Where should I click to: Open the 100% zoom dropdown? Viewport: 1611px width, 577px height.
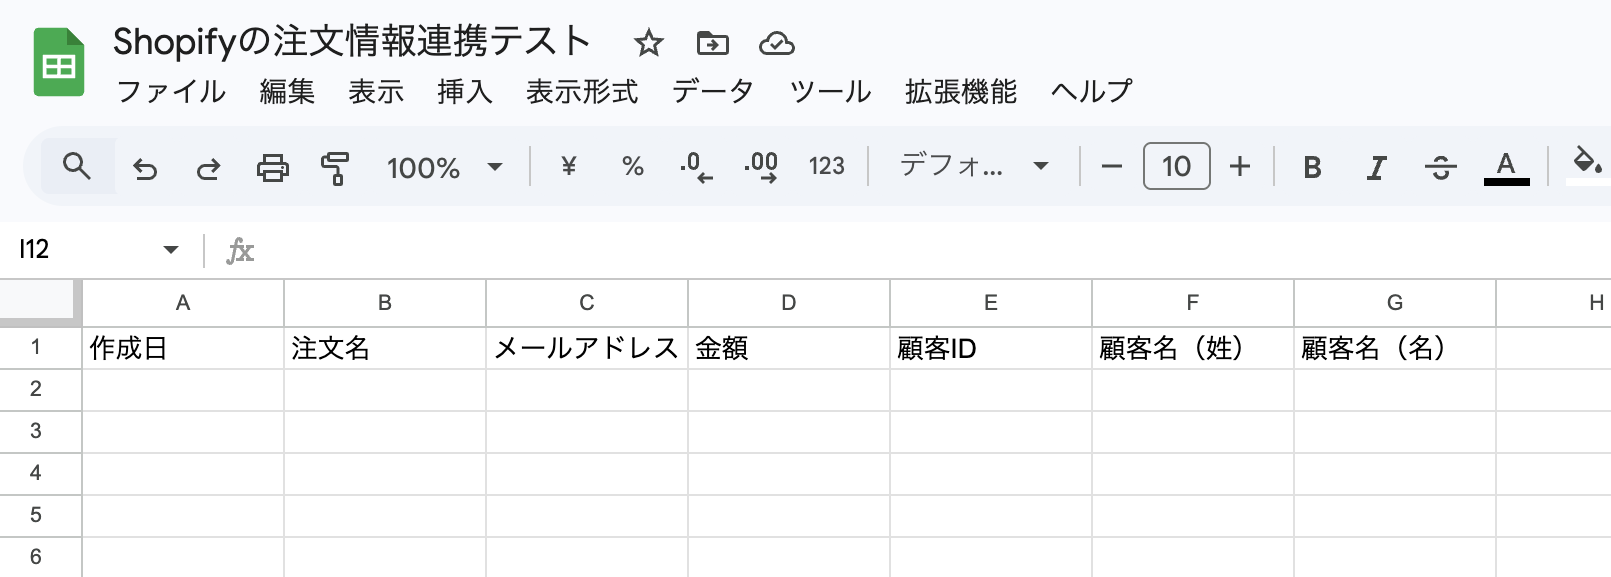444,167
